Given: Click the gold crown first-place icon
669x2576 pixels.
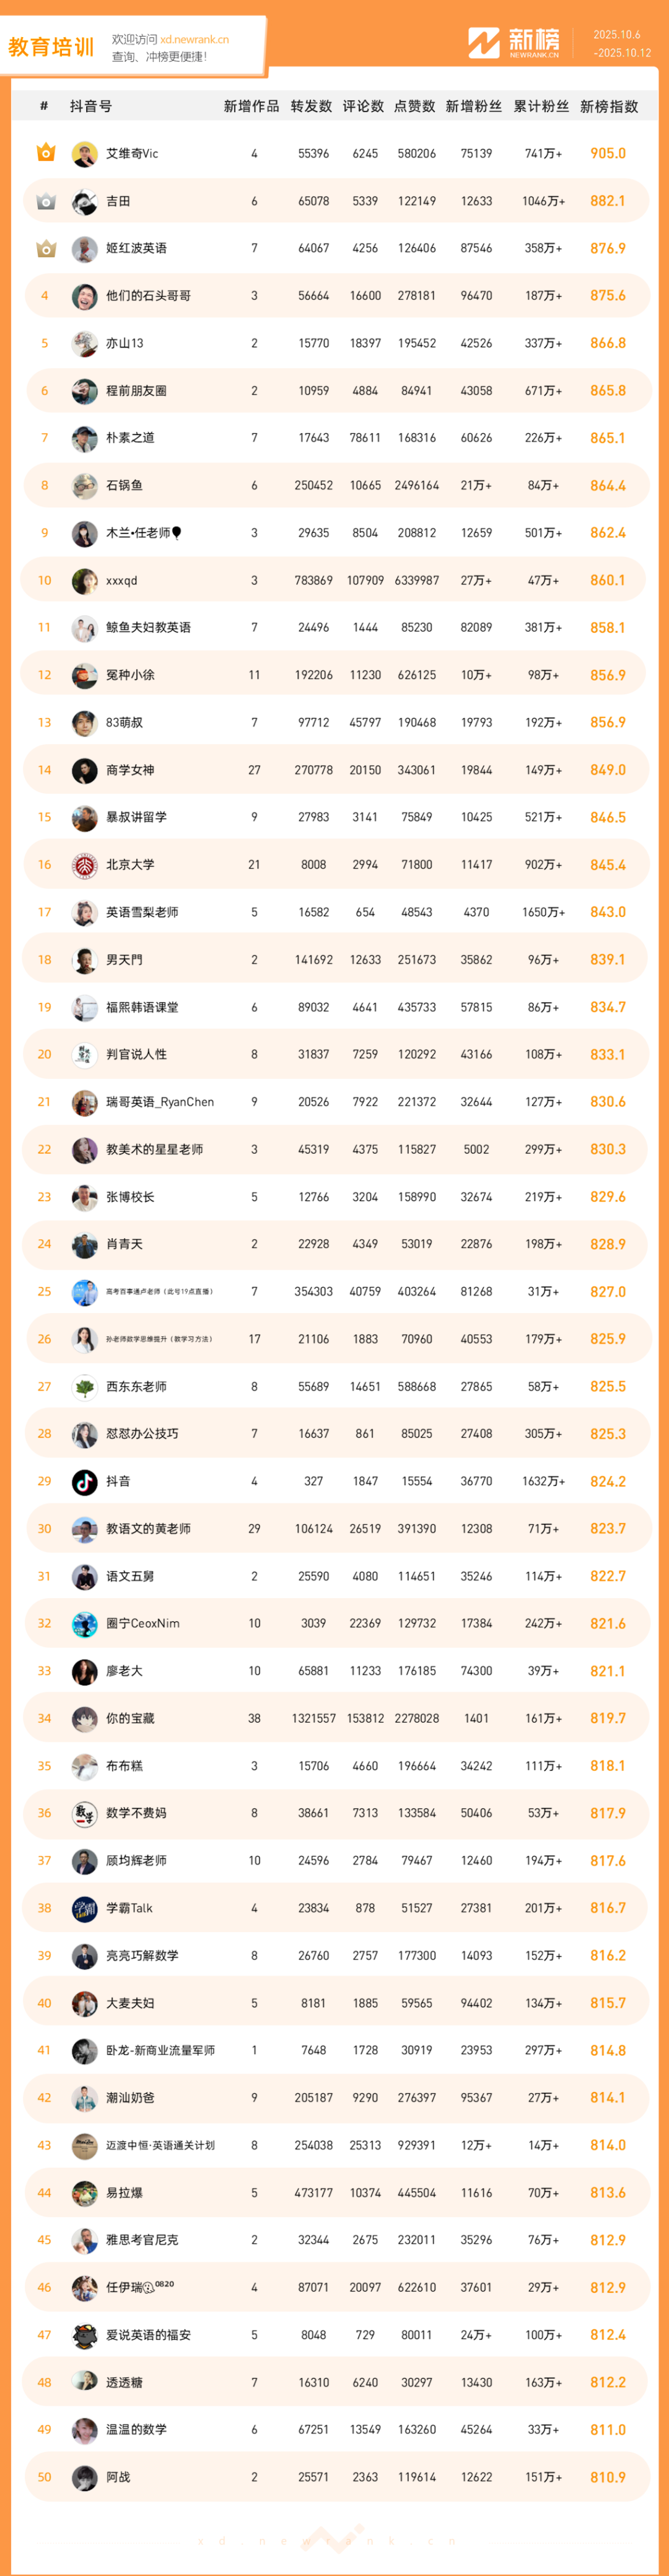Looking at the screenshot, I should click(x=45, y=153).
